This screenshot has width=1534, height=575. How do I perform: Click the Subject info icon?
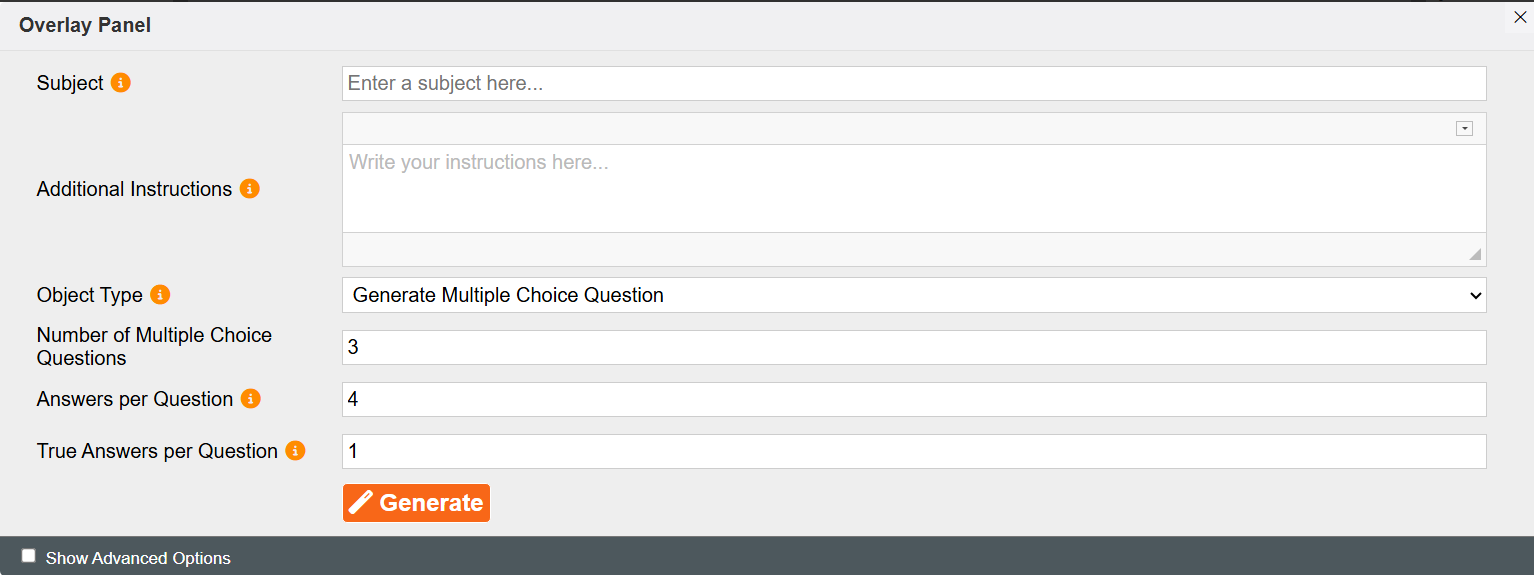coord(121,83)
